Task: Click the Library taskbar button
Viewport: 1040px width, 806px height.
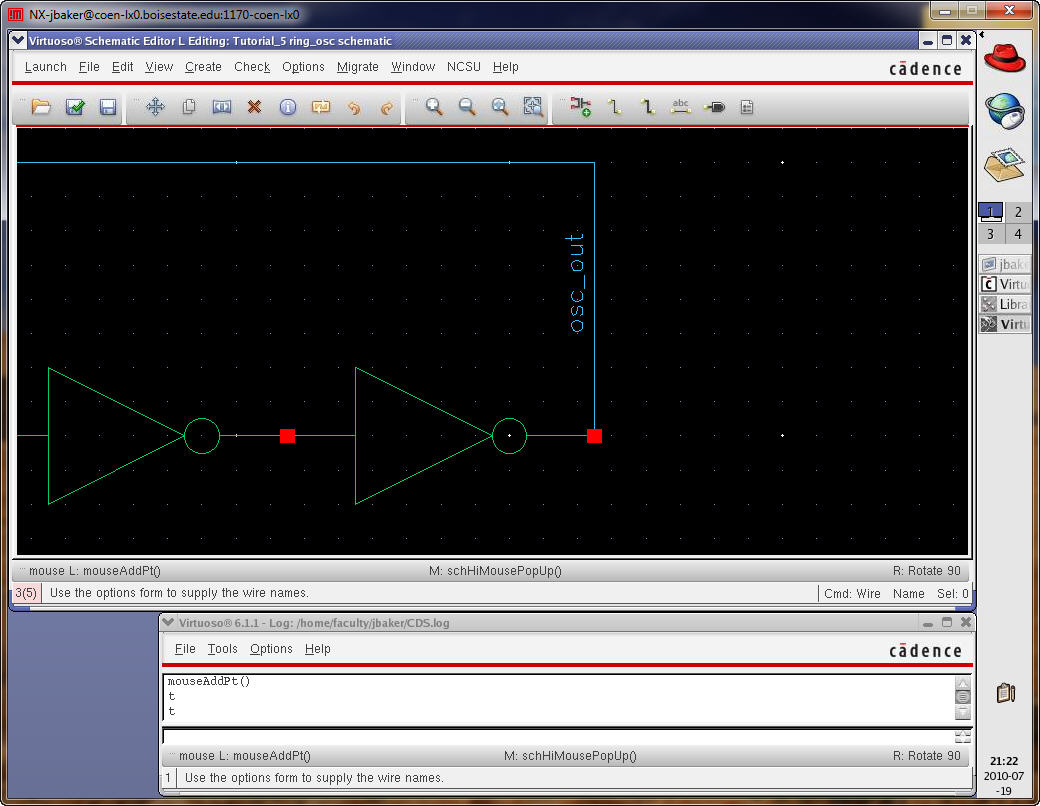Action: click(x=1005, y=305)
